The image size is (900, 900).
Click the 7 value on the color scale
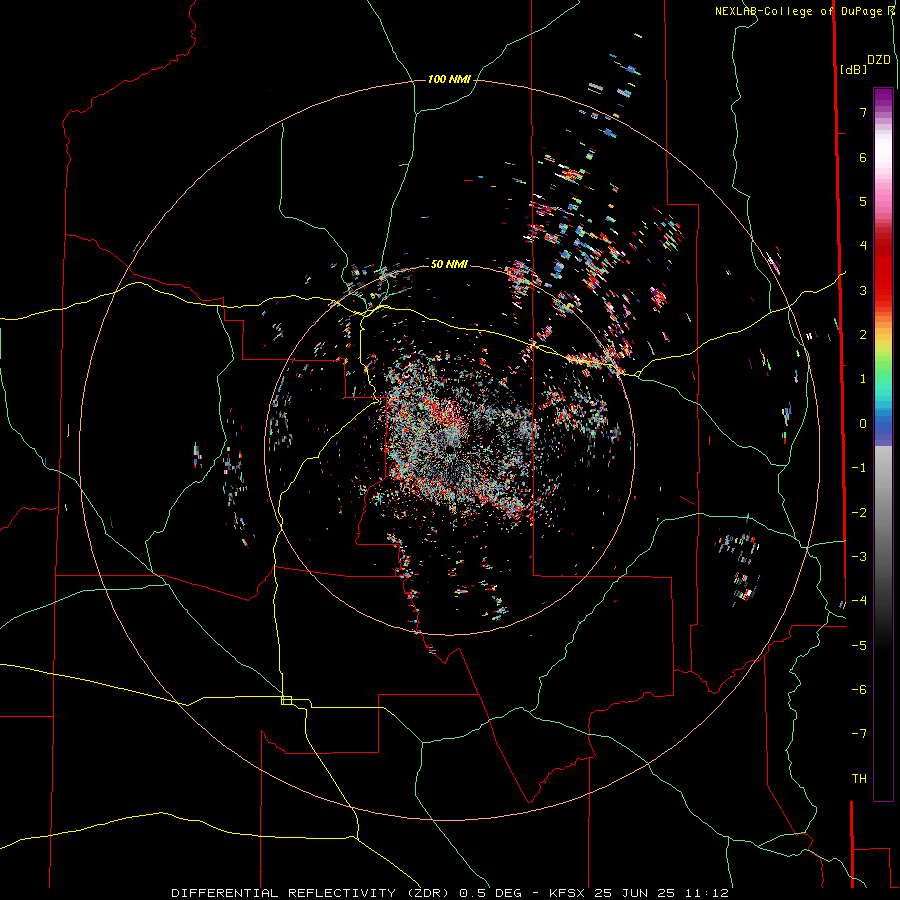coord(863,112)
